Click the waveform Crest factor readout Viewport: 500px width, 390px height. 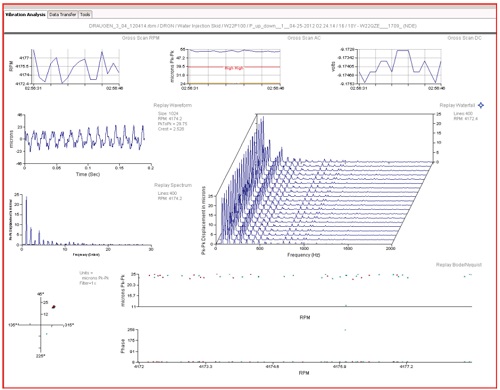(171, 129)
